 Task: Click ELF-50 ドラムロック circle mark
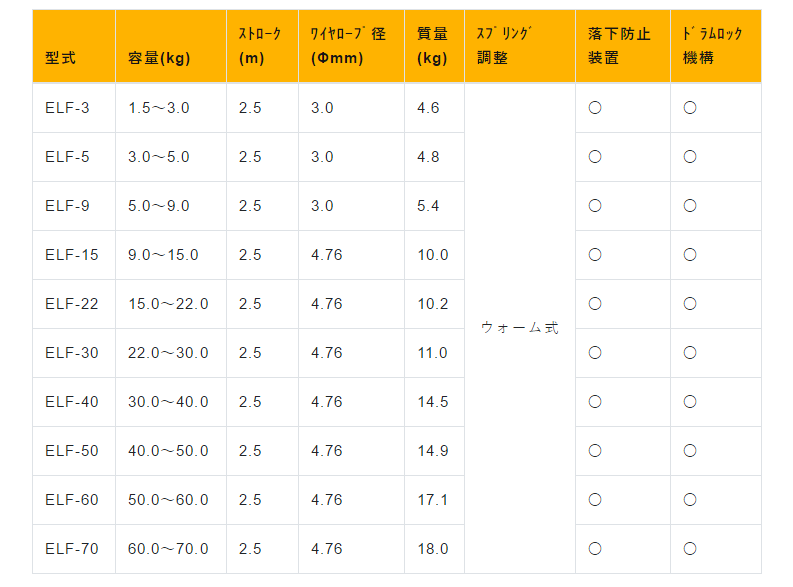[x=690, y=451]
